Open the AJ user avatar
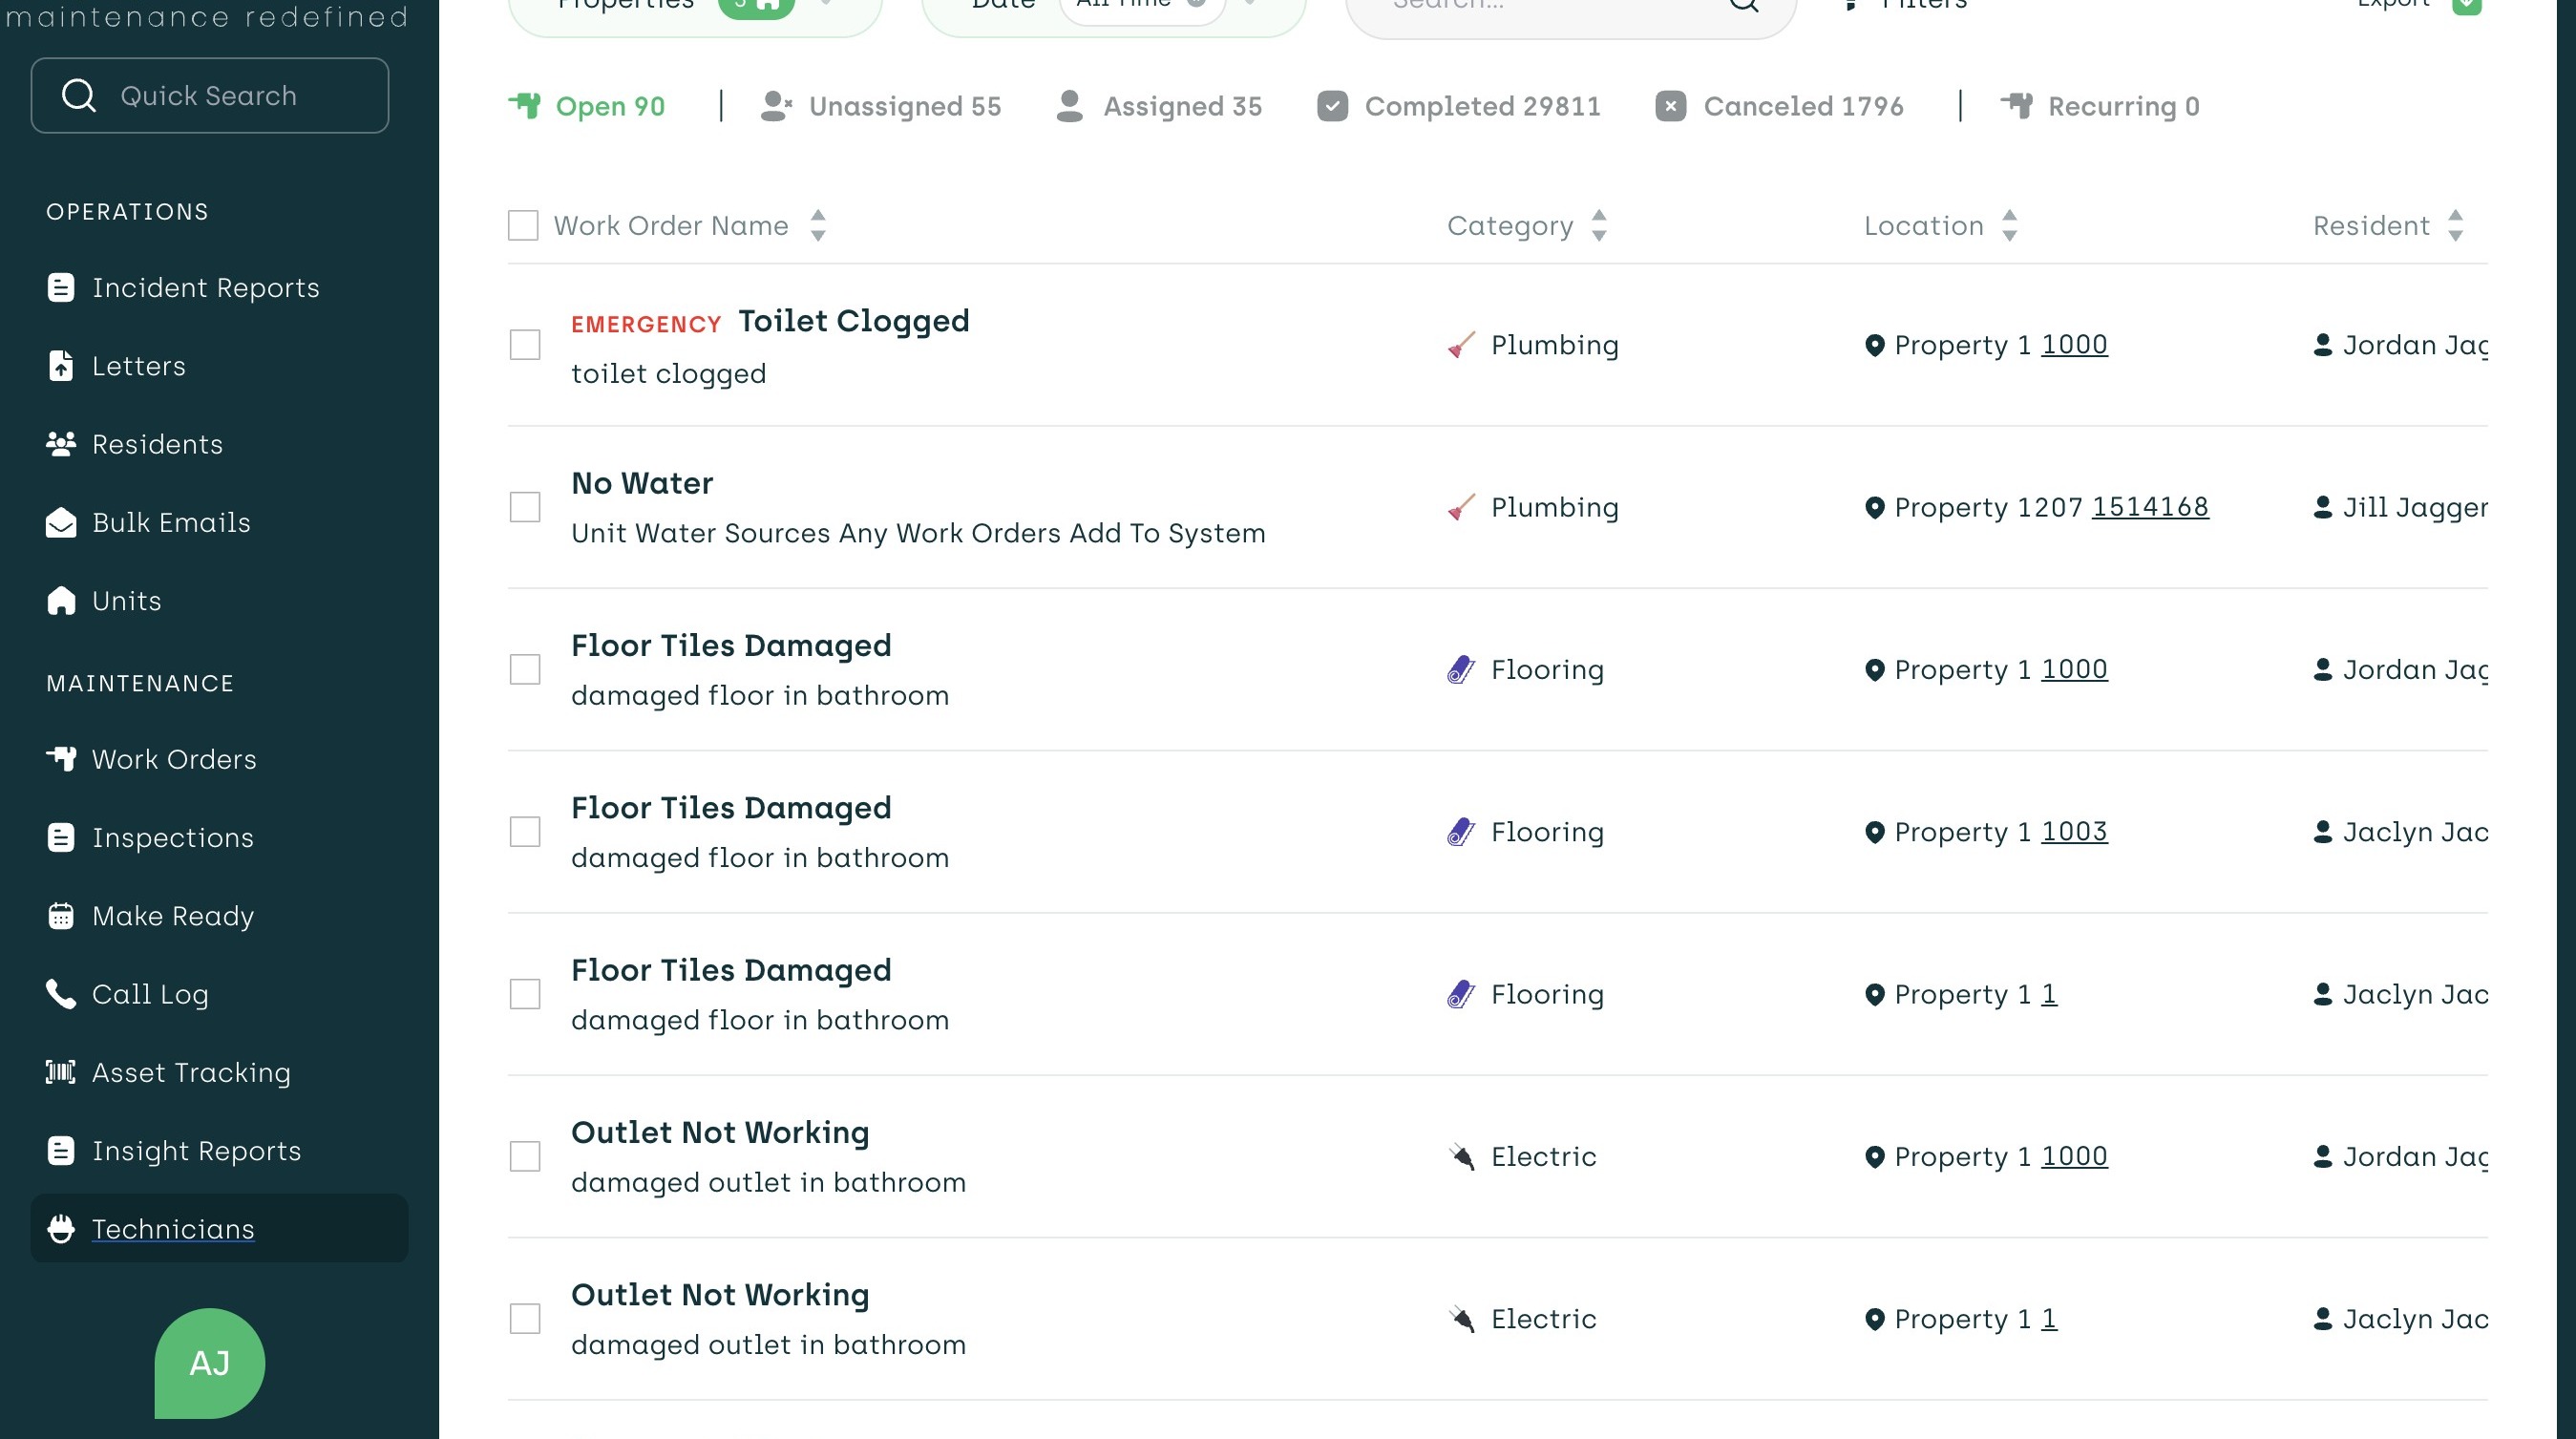Image resolution: width=2576 pixels, height=1439 pixels. point(210,1363)
